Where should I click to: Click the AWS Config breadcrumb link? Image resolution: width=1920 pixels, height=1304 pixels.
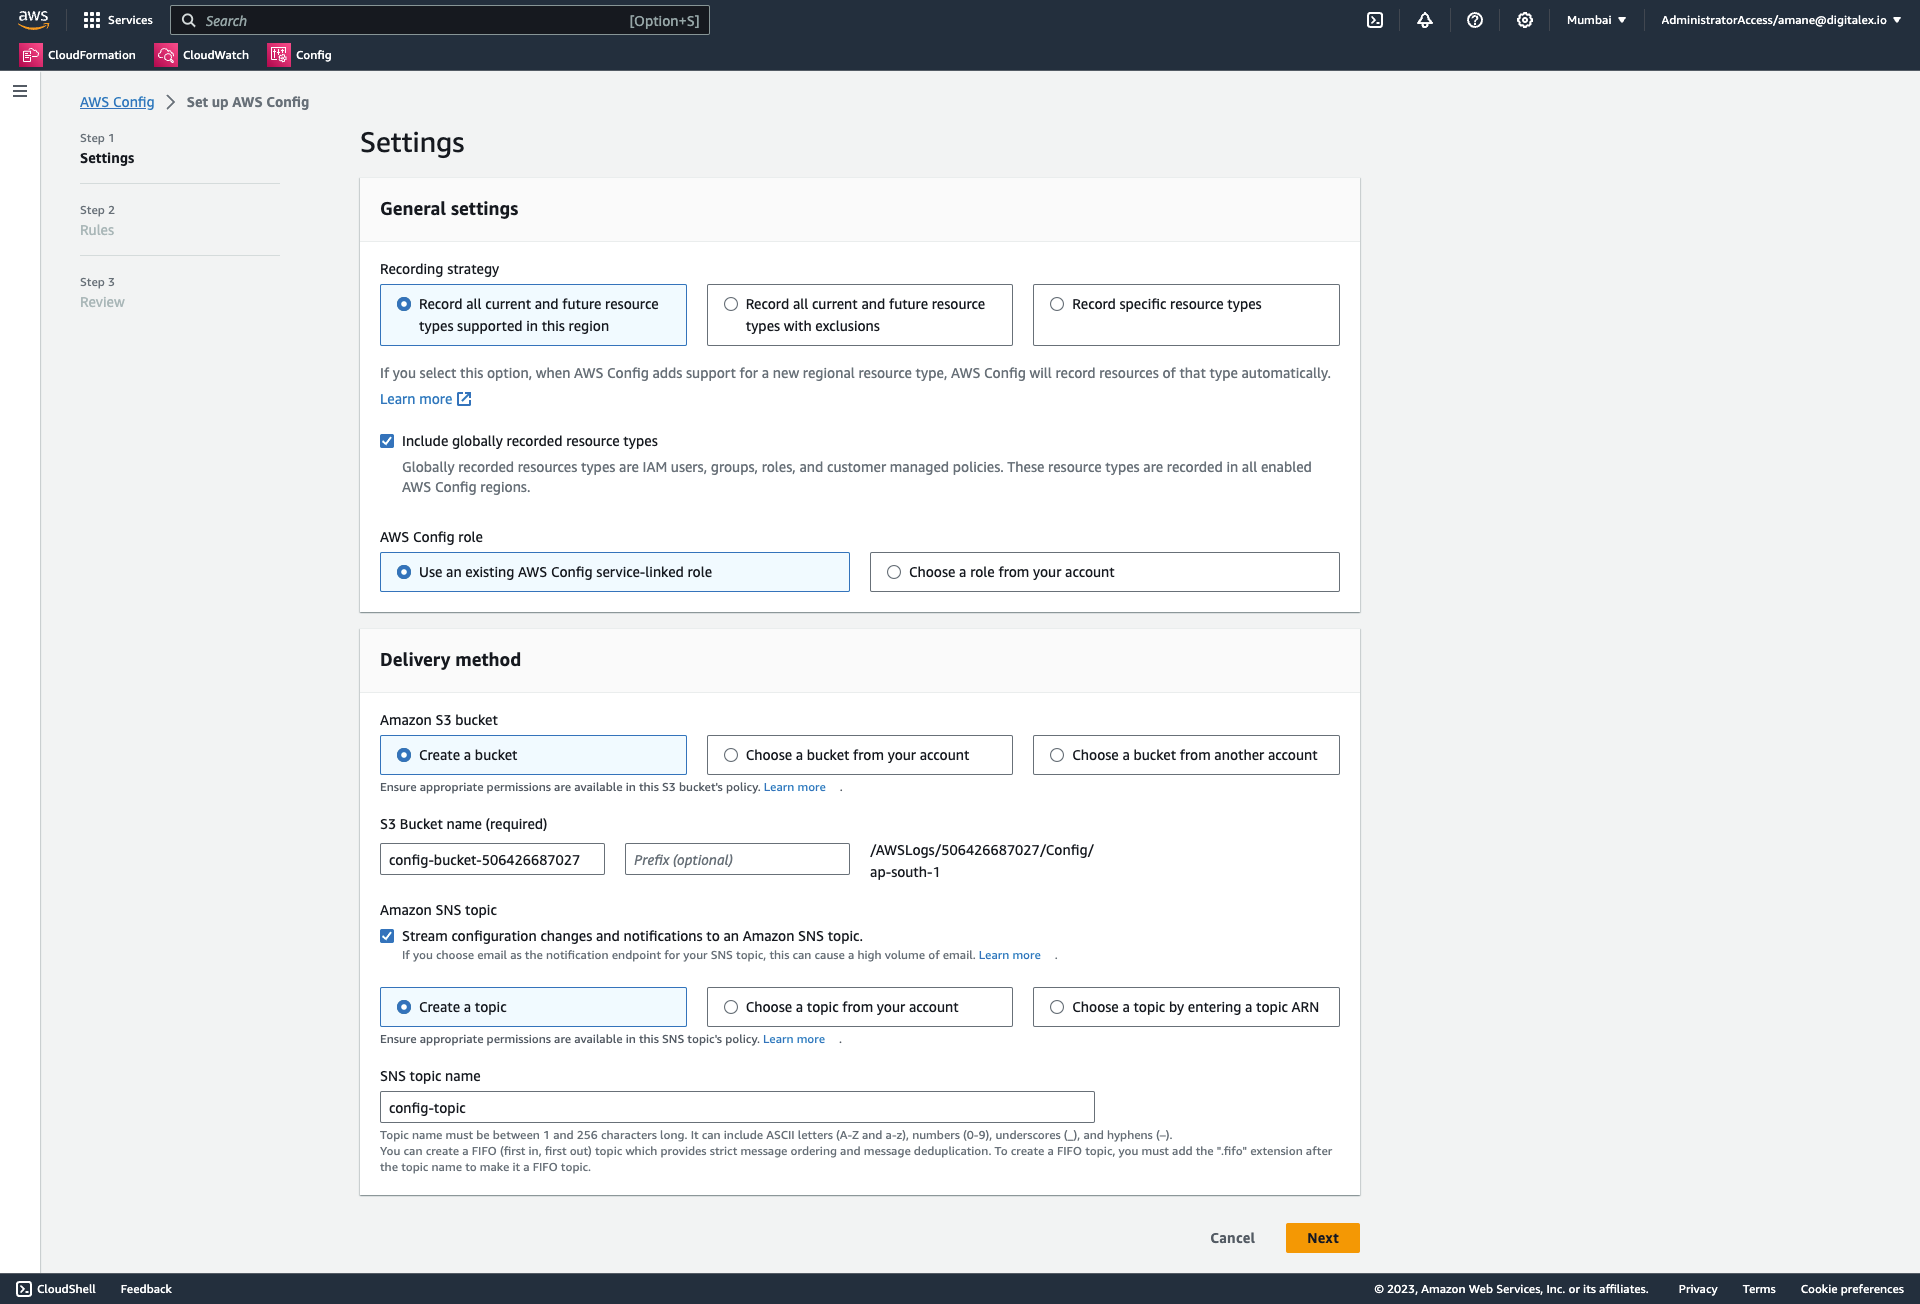(117, 102)
